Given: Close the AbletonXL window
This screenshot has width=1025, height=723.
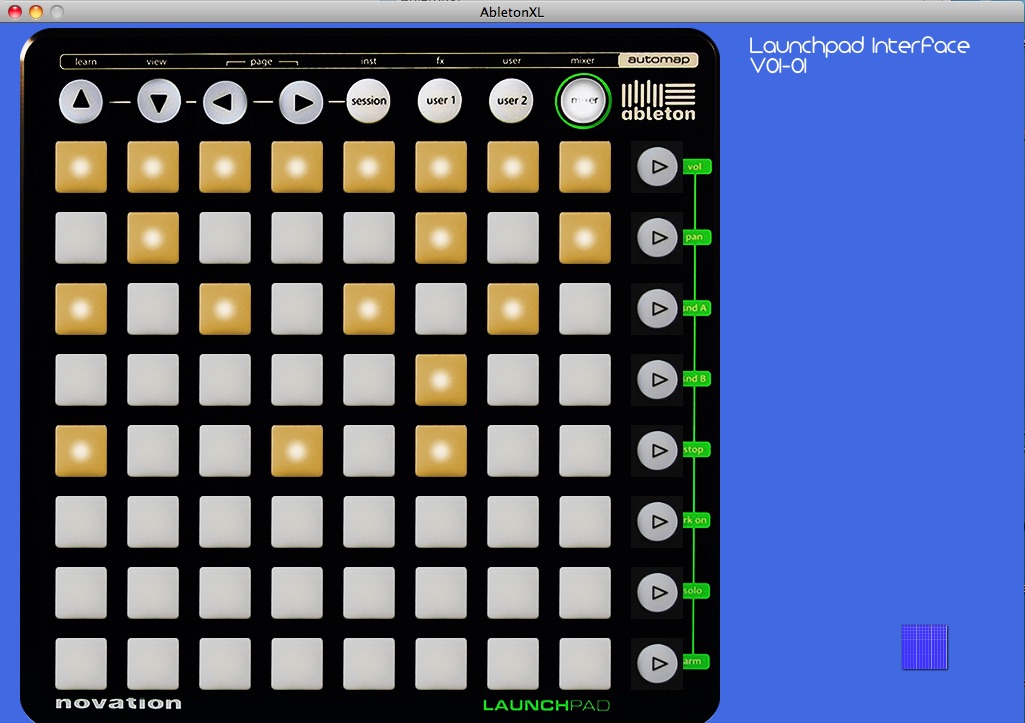Looking at the screenshot, I should (15, 11).
